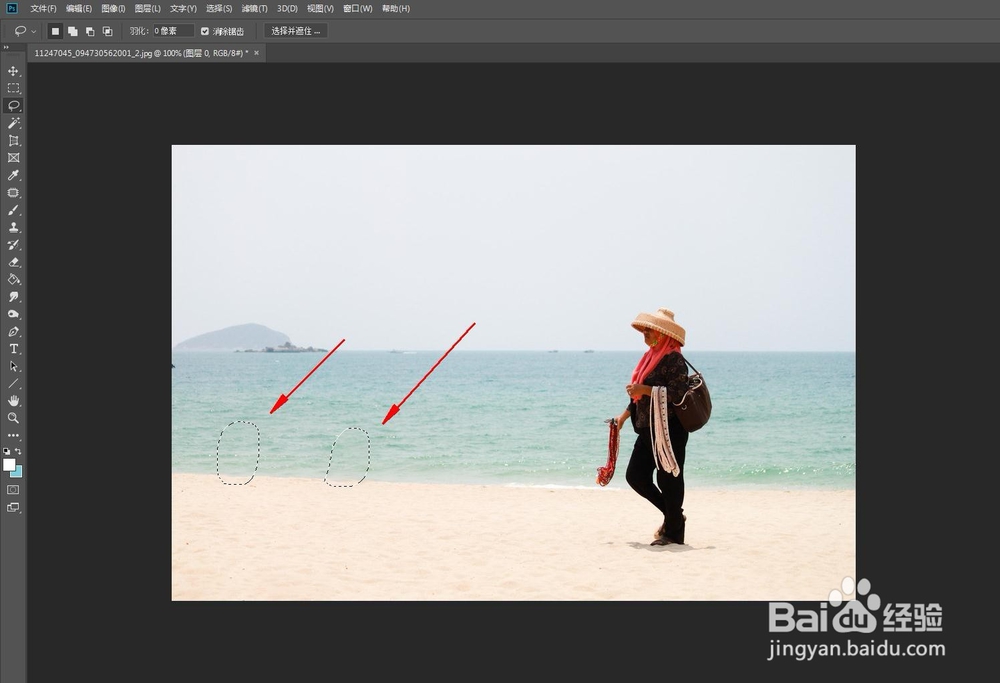Image resolution: width=1000 pixels, height=683 pixels.
Task: Select the Move tool
Action: [13, 71]
